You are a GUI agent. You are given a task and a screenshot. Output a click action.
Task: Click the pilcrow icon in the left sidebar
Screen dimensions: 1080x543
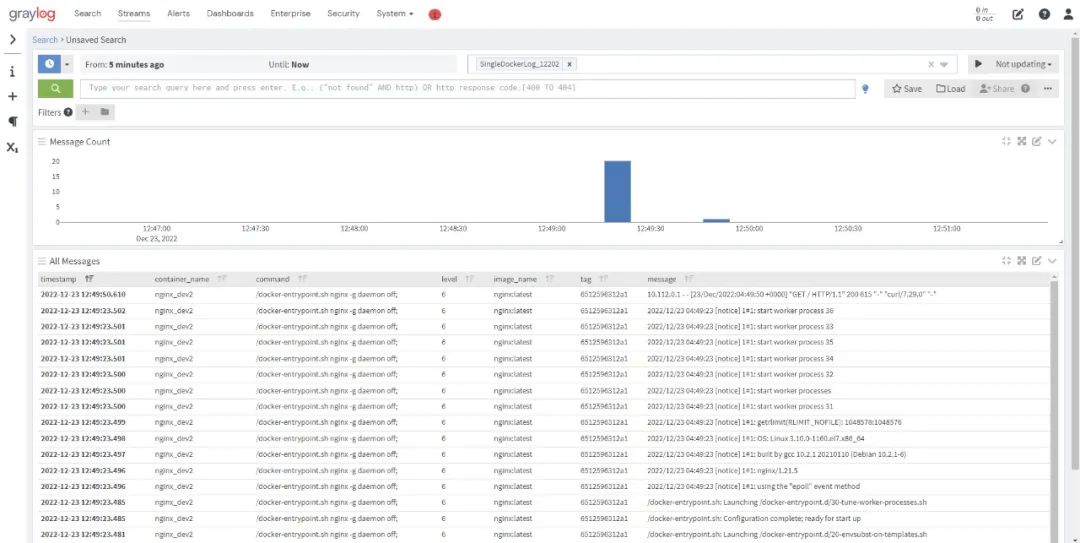(x=13, y=121)
